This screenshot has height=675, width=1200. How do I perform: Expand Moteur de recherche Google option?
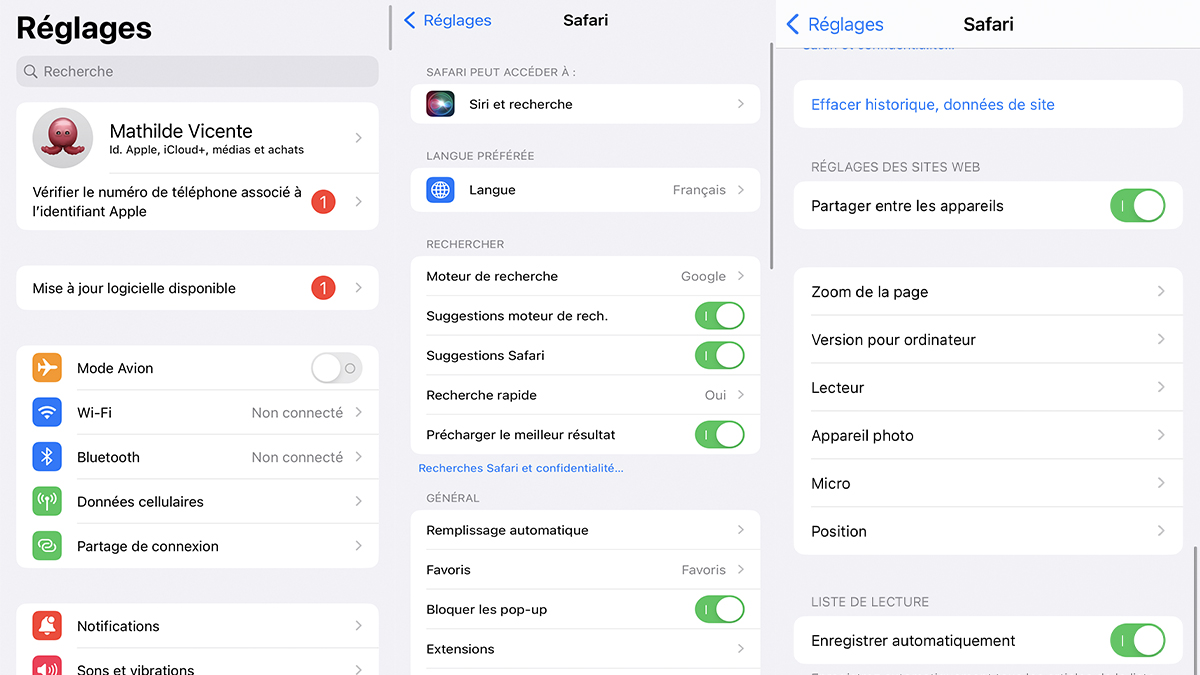coord(585,276)
